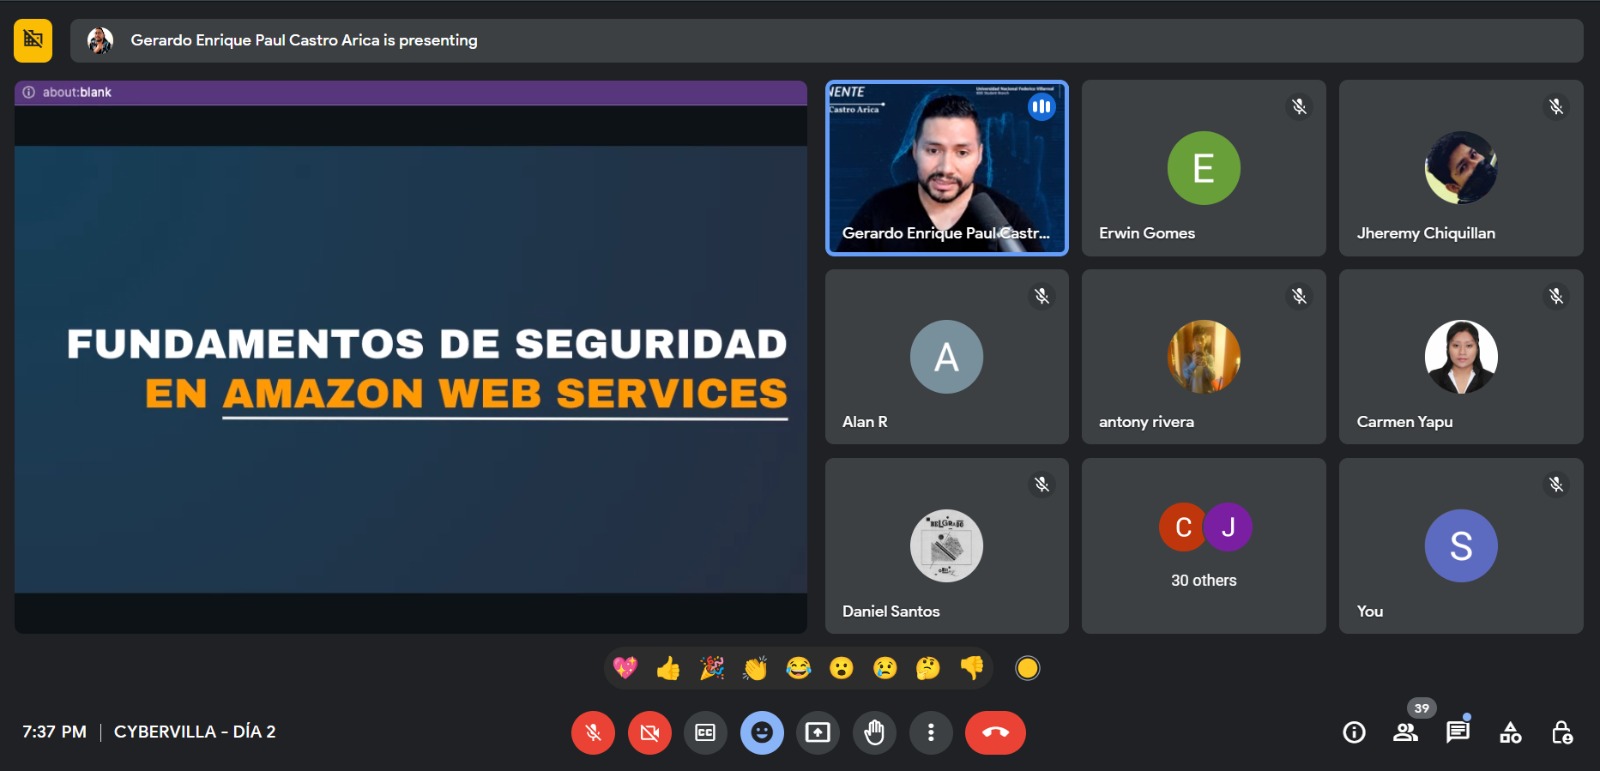Raise your hand in the meeting
The width and height of the screenshot is (1600, 771).
point(874,733)
